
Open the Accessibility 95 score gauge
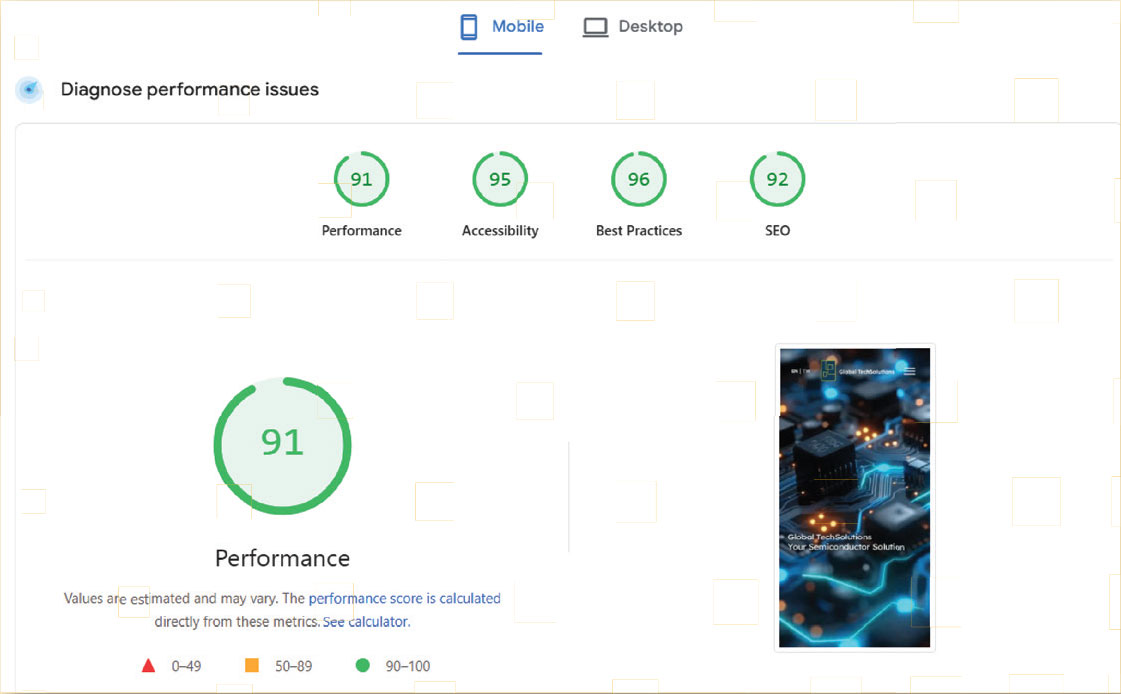[500, 180]
